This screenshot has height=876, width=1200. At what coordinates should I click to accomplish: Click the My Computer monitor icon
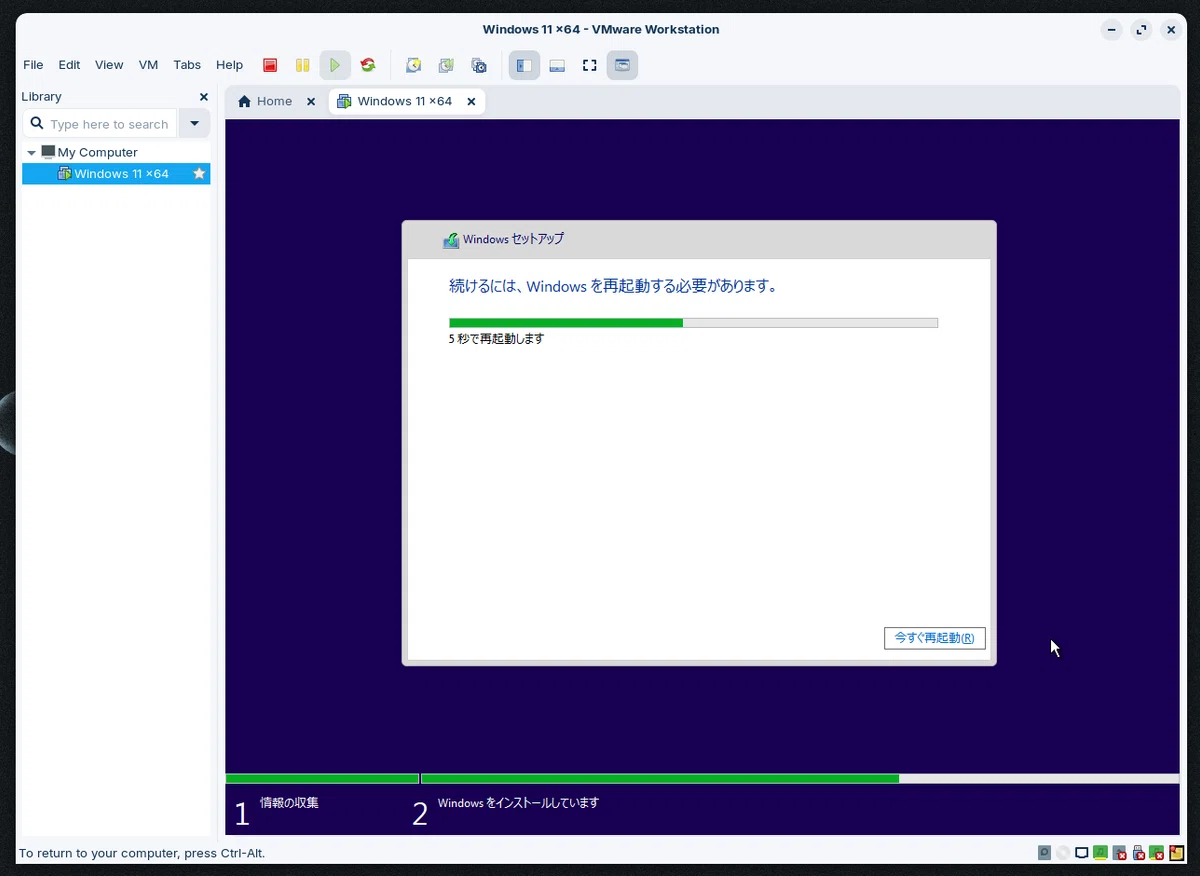[48, 152]
